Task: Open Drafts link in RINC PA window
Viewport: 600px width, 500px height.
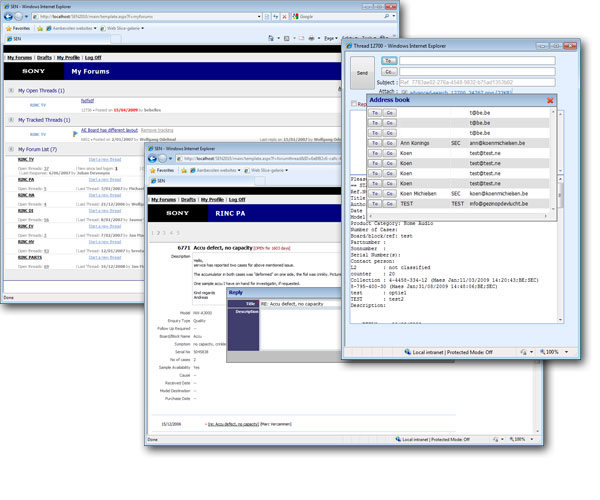Action: [188, 200]
